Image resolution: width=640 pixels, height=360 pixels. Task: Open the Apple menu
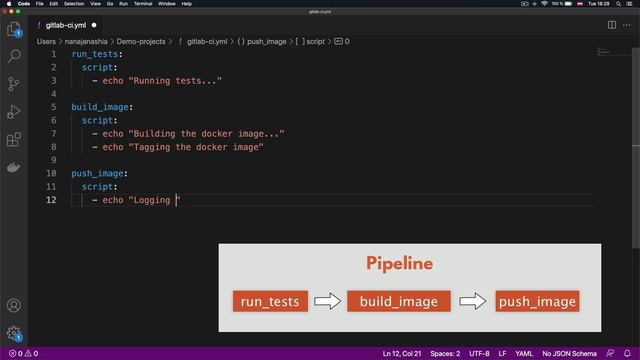click(x=9, y=4)
